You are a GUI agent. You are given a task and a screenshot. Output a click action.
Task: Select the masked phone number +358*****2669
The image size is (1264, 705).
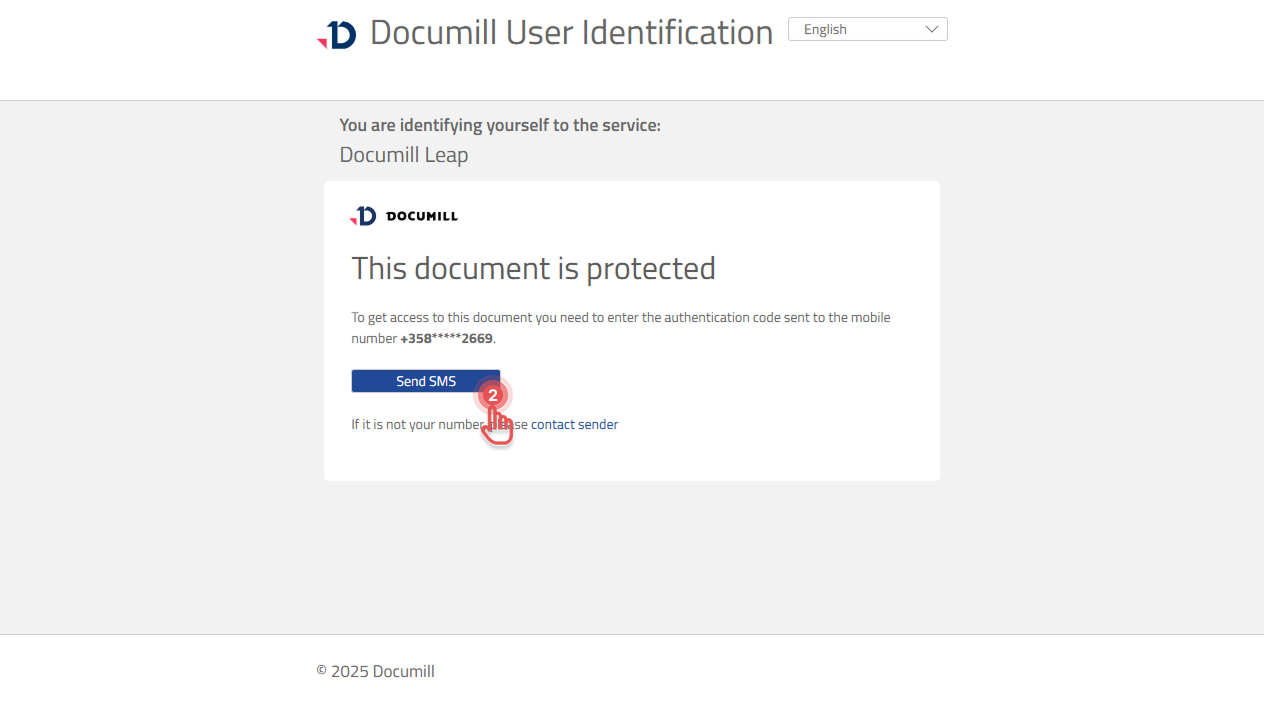click(446, 338)
